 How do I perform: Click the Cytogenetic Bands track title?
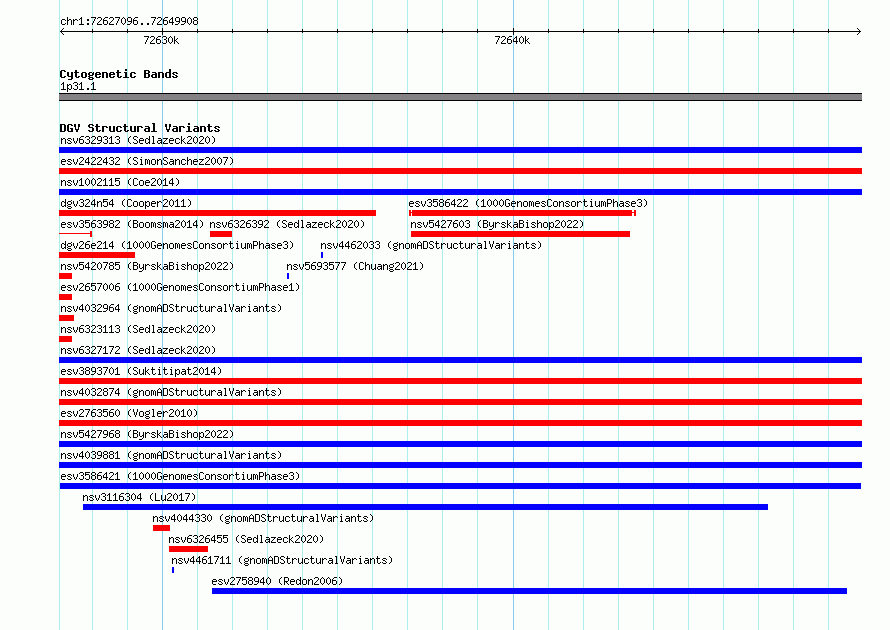119,74
